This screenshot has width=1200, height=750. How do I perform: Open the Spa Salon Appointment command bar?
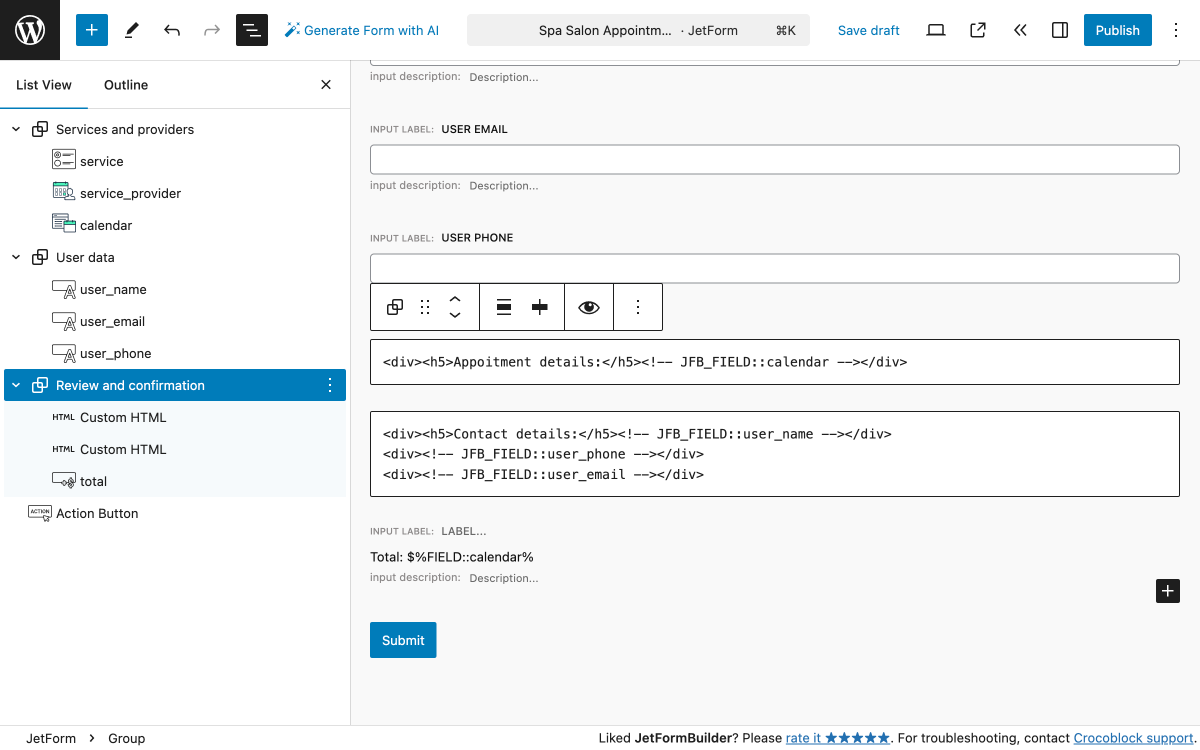(638, 30)
